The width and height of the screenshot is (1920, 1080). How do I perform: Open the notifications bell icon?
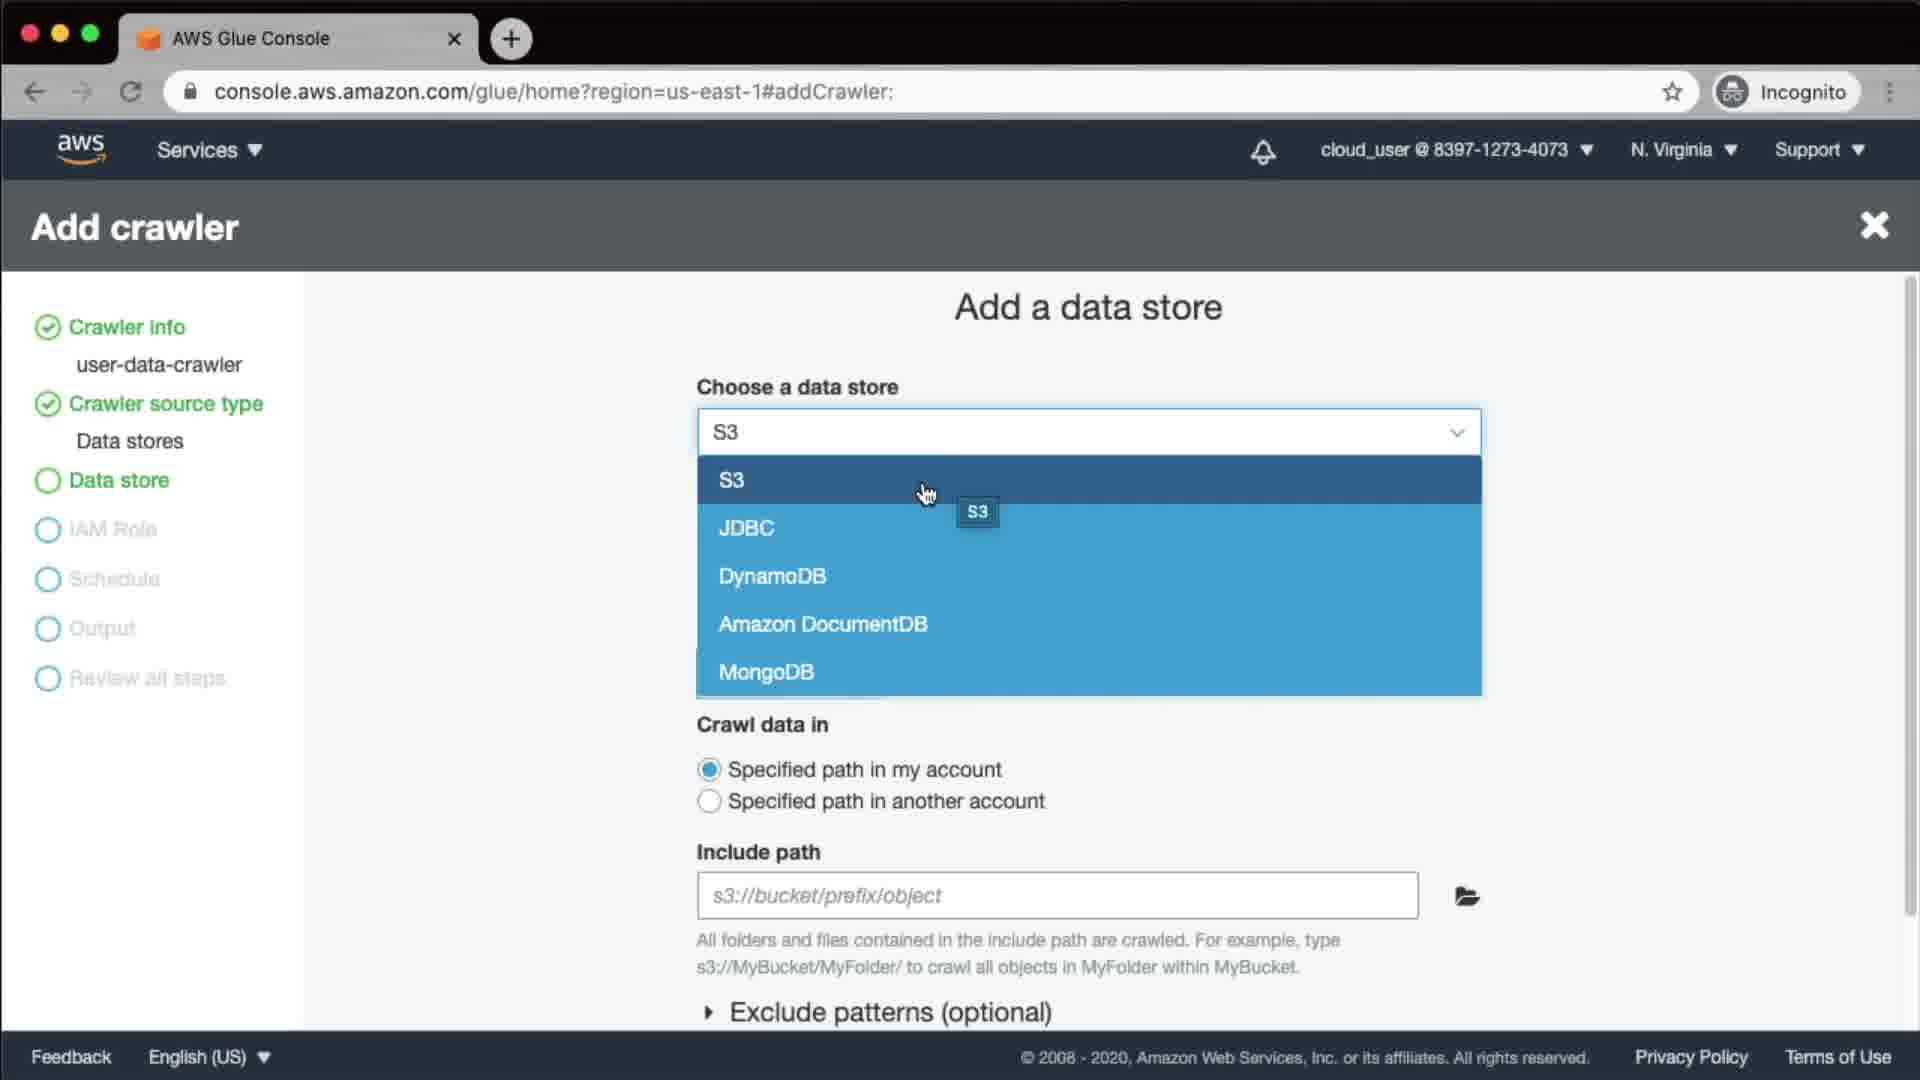[1263, 151]
